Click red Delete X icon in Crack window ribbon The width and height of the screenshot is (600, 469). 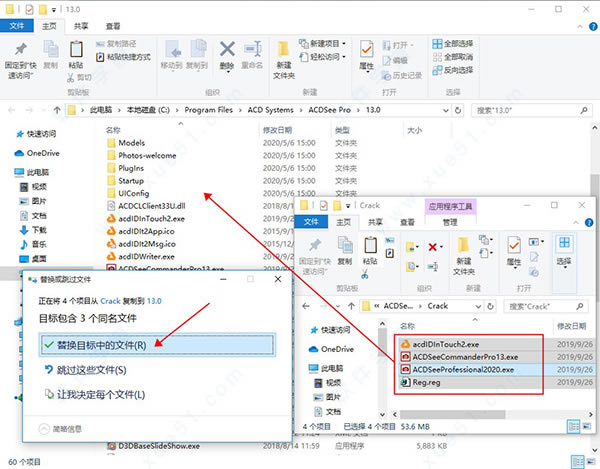[x=432, y=247]
